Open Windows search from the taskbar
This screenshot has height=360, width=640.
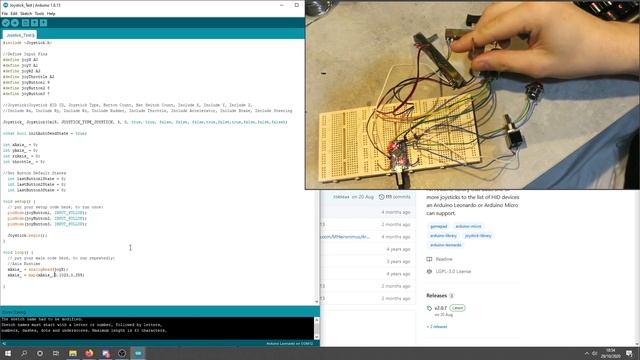[24, 353]
